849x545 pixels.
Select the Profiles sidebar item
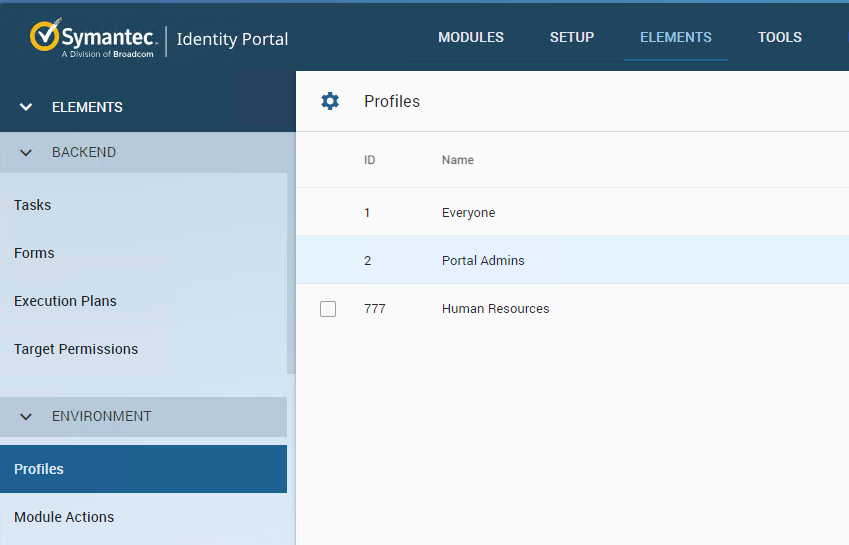(40, 469)
